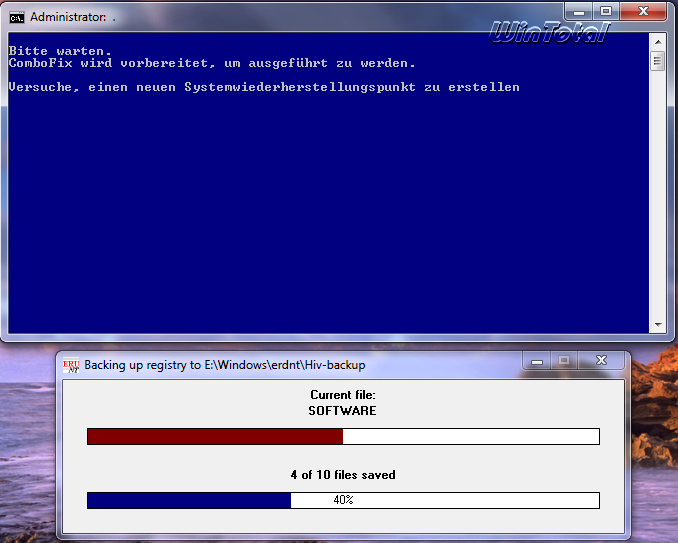Minimize the Backing up registry window
678x543 pixels.
pyautogui.click(x=537, y=361)
